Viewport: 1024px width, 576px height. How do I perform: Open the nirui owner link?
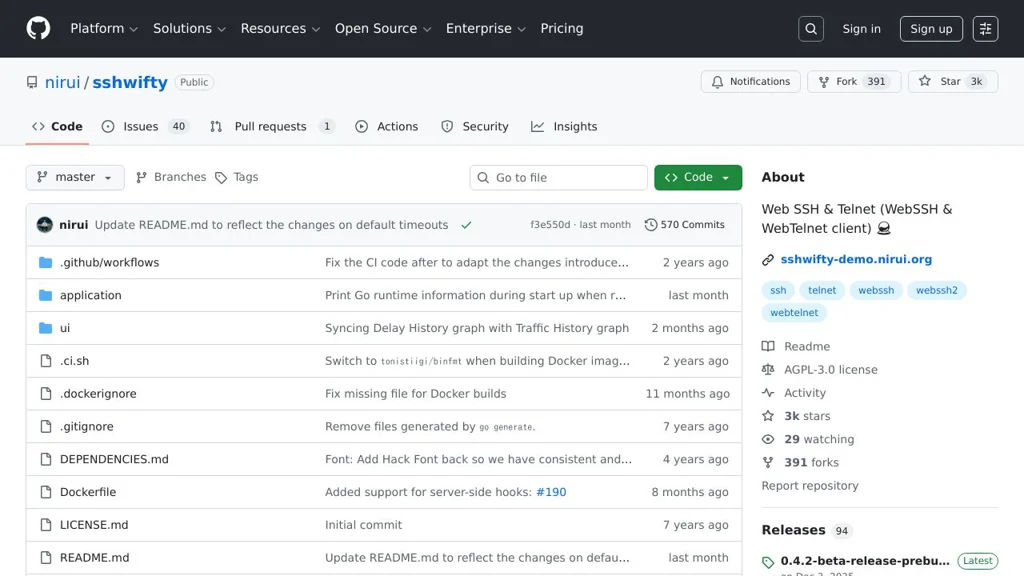coord(63,82)
